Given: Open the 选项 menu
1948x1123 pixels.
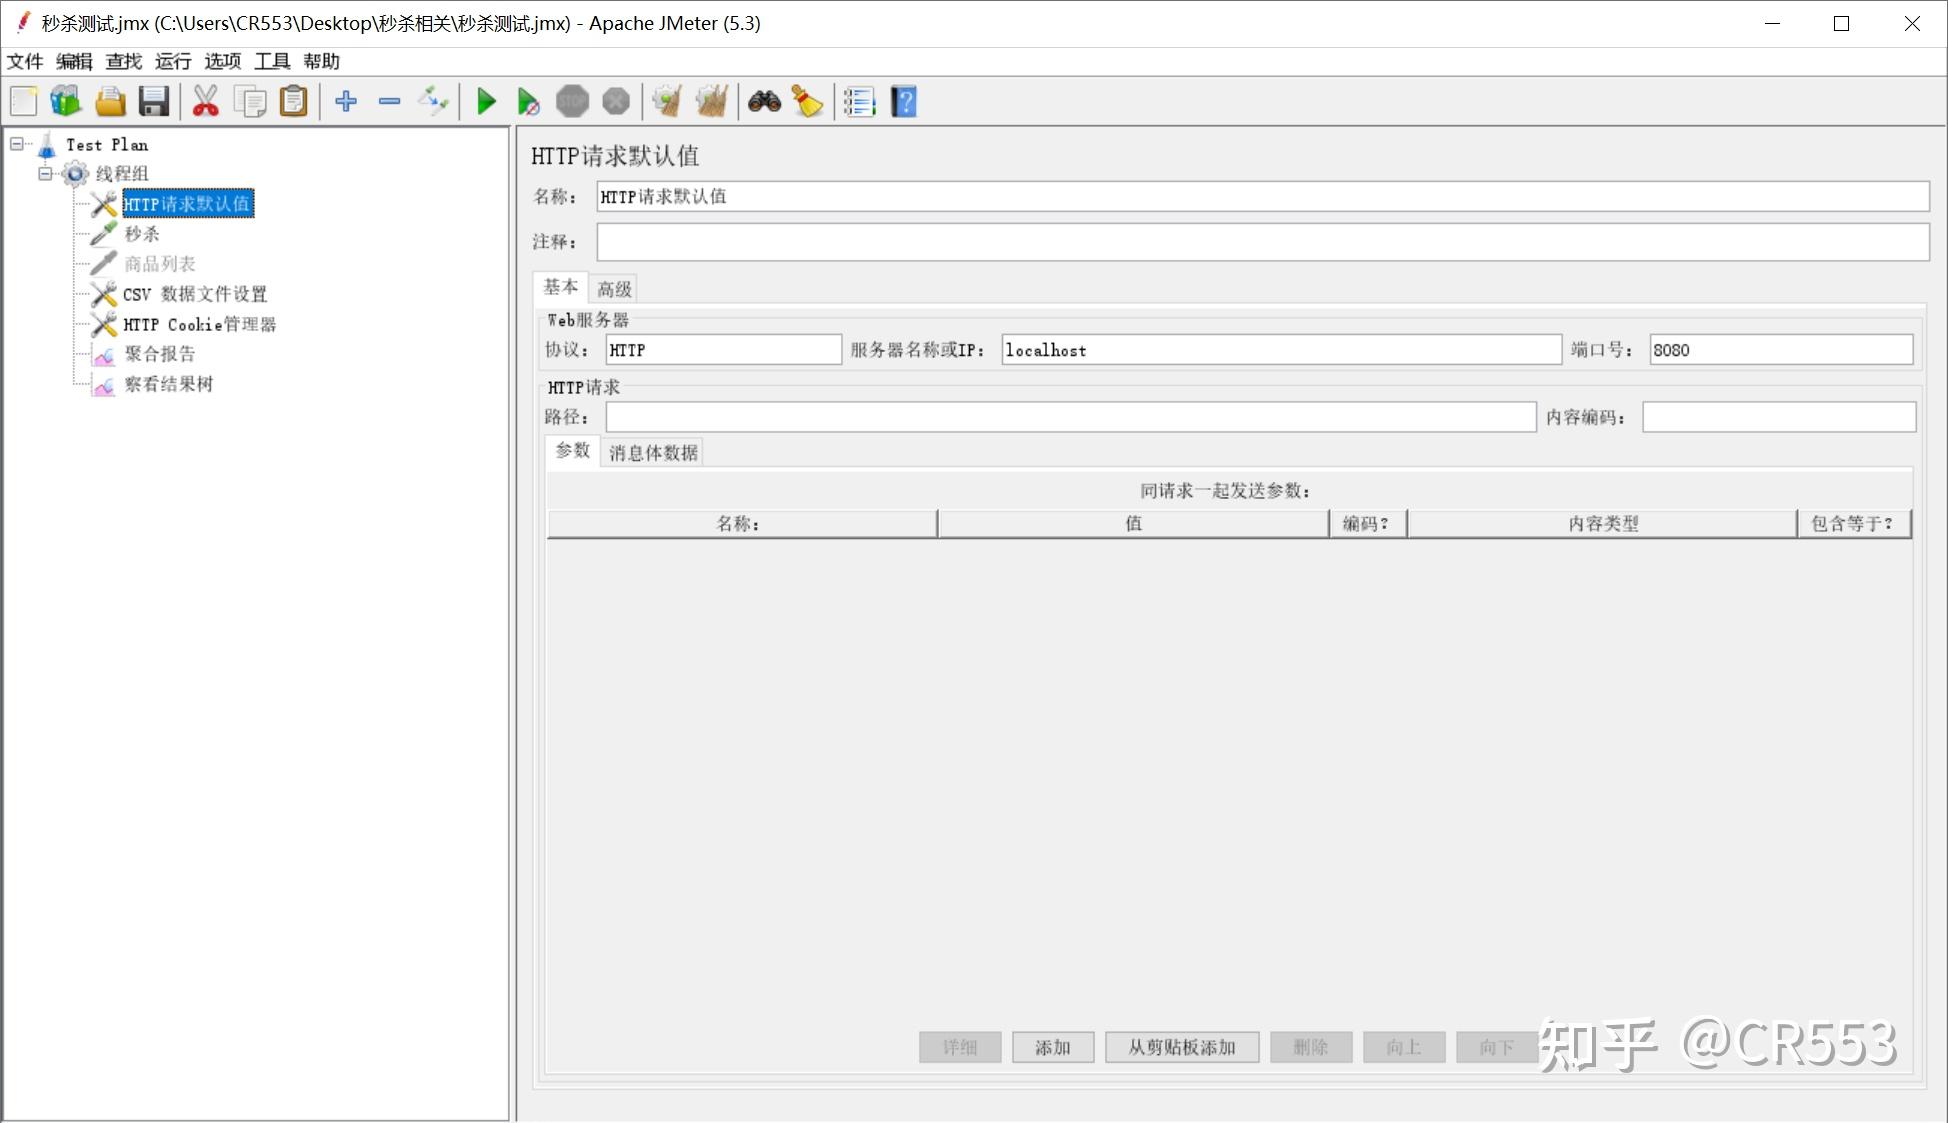Looking at the screenshot, I should click(221, 61).
